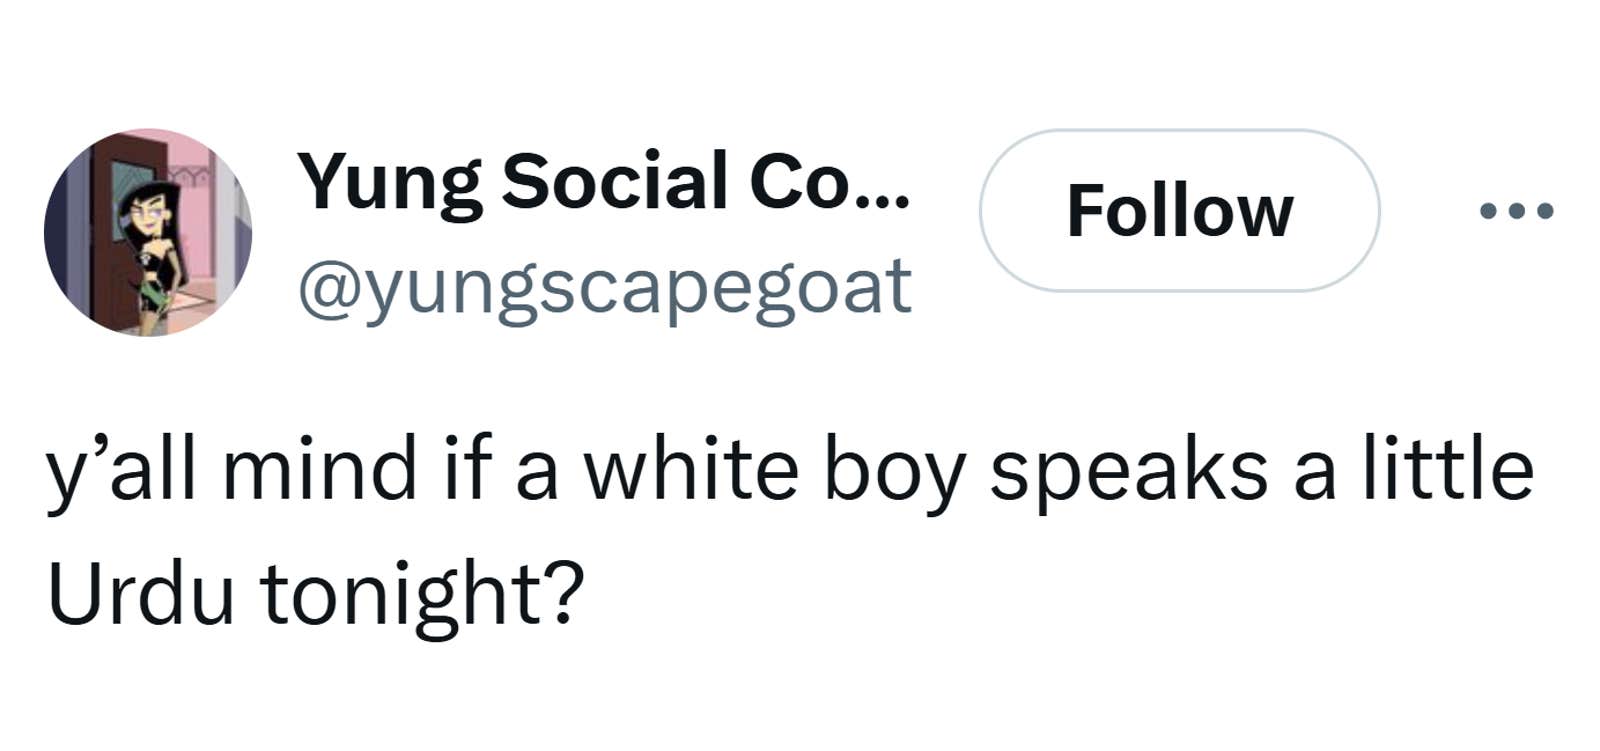This screenshot has height=751, width=1600.
Task: Click the Yung Social Co profile avatar
Action: point(148,232)
